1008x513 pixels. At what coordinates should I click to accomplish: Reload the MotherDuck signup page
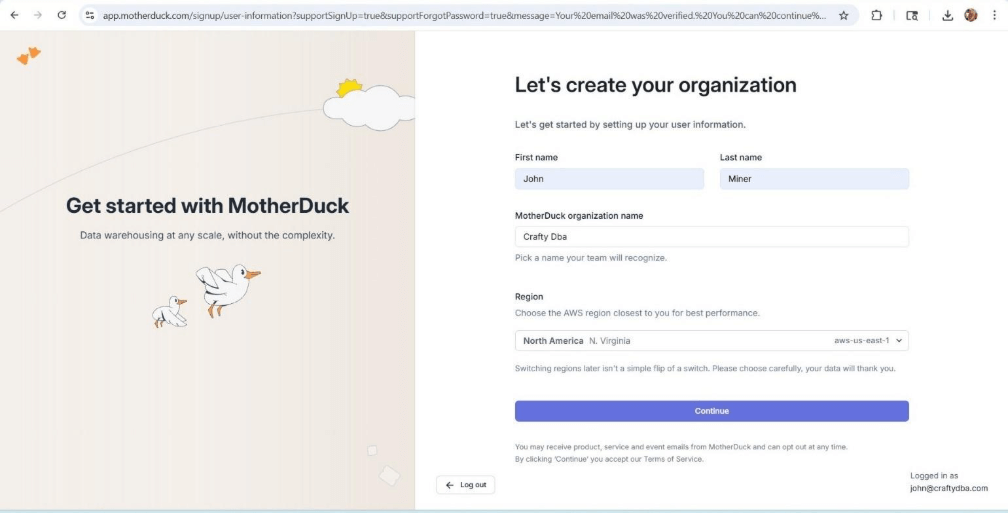(62, 16)
